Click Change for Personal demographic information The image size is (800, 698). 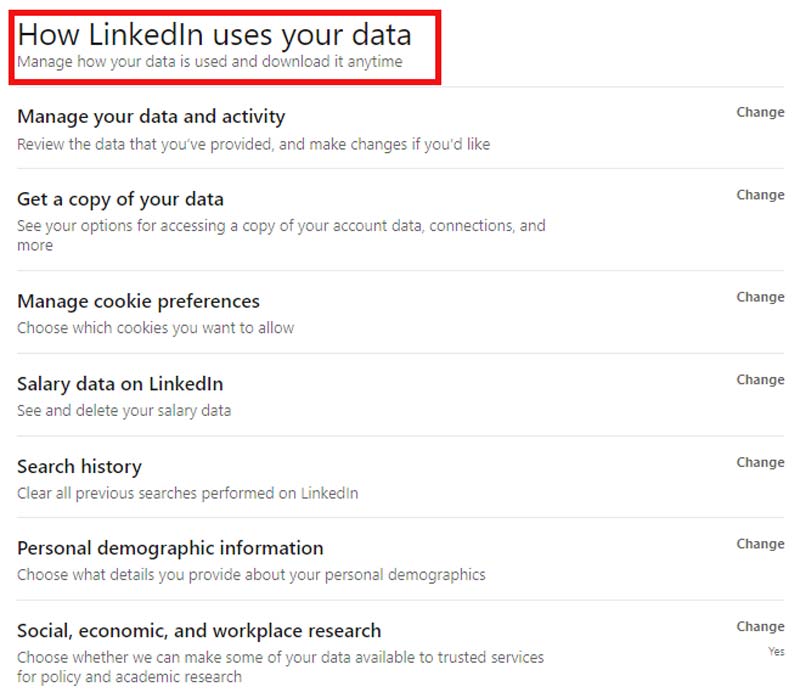pyautogui.click(x=760, y=545)
